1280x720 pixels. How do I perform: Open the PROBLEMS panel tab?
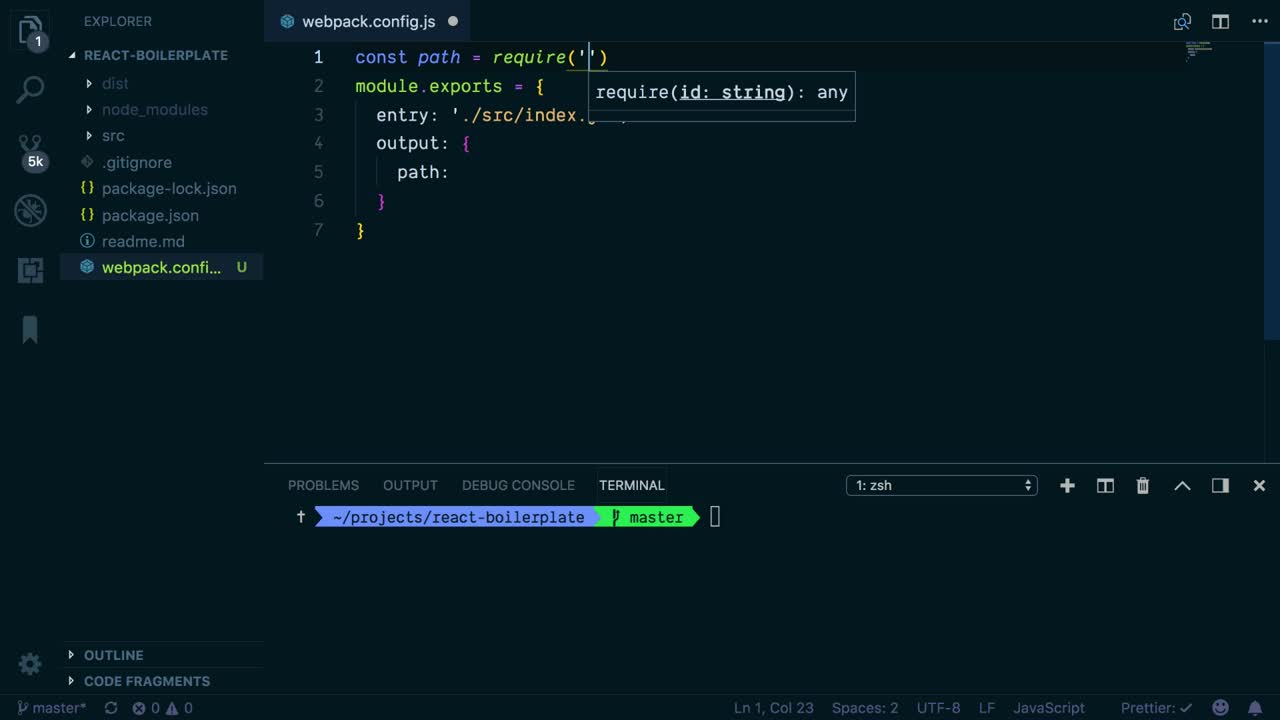tap(323, 485)
